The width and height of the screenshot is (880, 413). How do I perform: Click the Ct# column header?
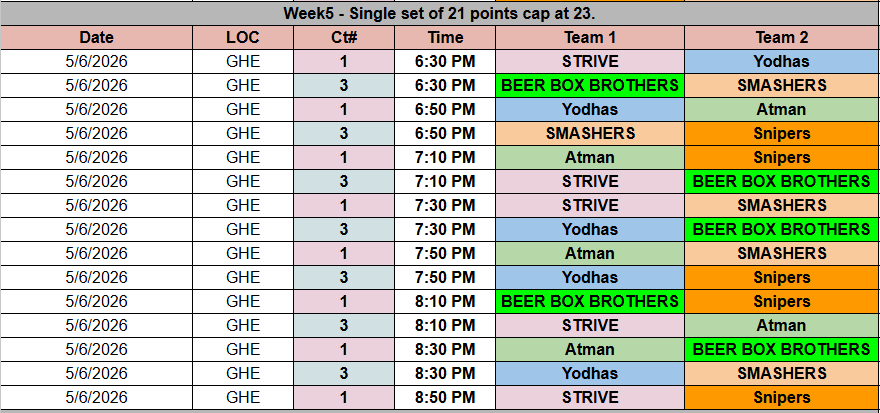pyautogui.click(x=344, y=37)
